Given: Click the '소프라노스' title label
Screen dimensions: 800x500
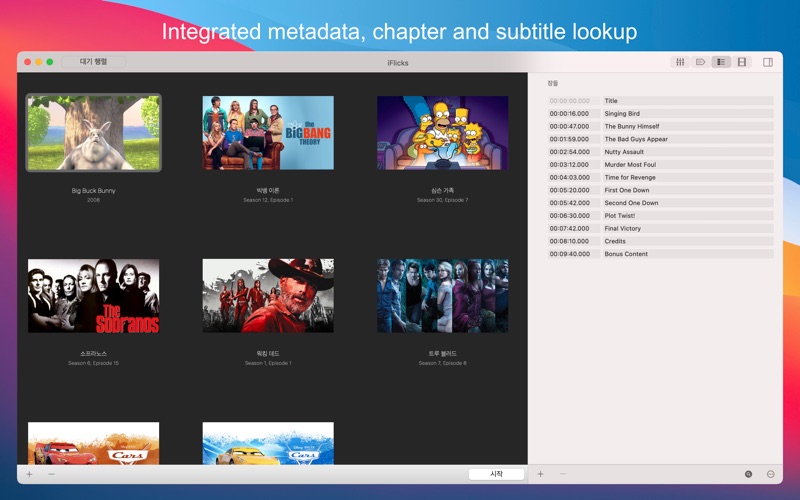Looking at the screenshot, I should pyautogui.click(x=93, y=353).
